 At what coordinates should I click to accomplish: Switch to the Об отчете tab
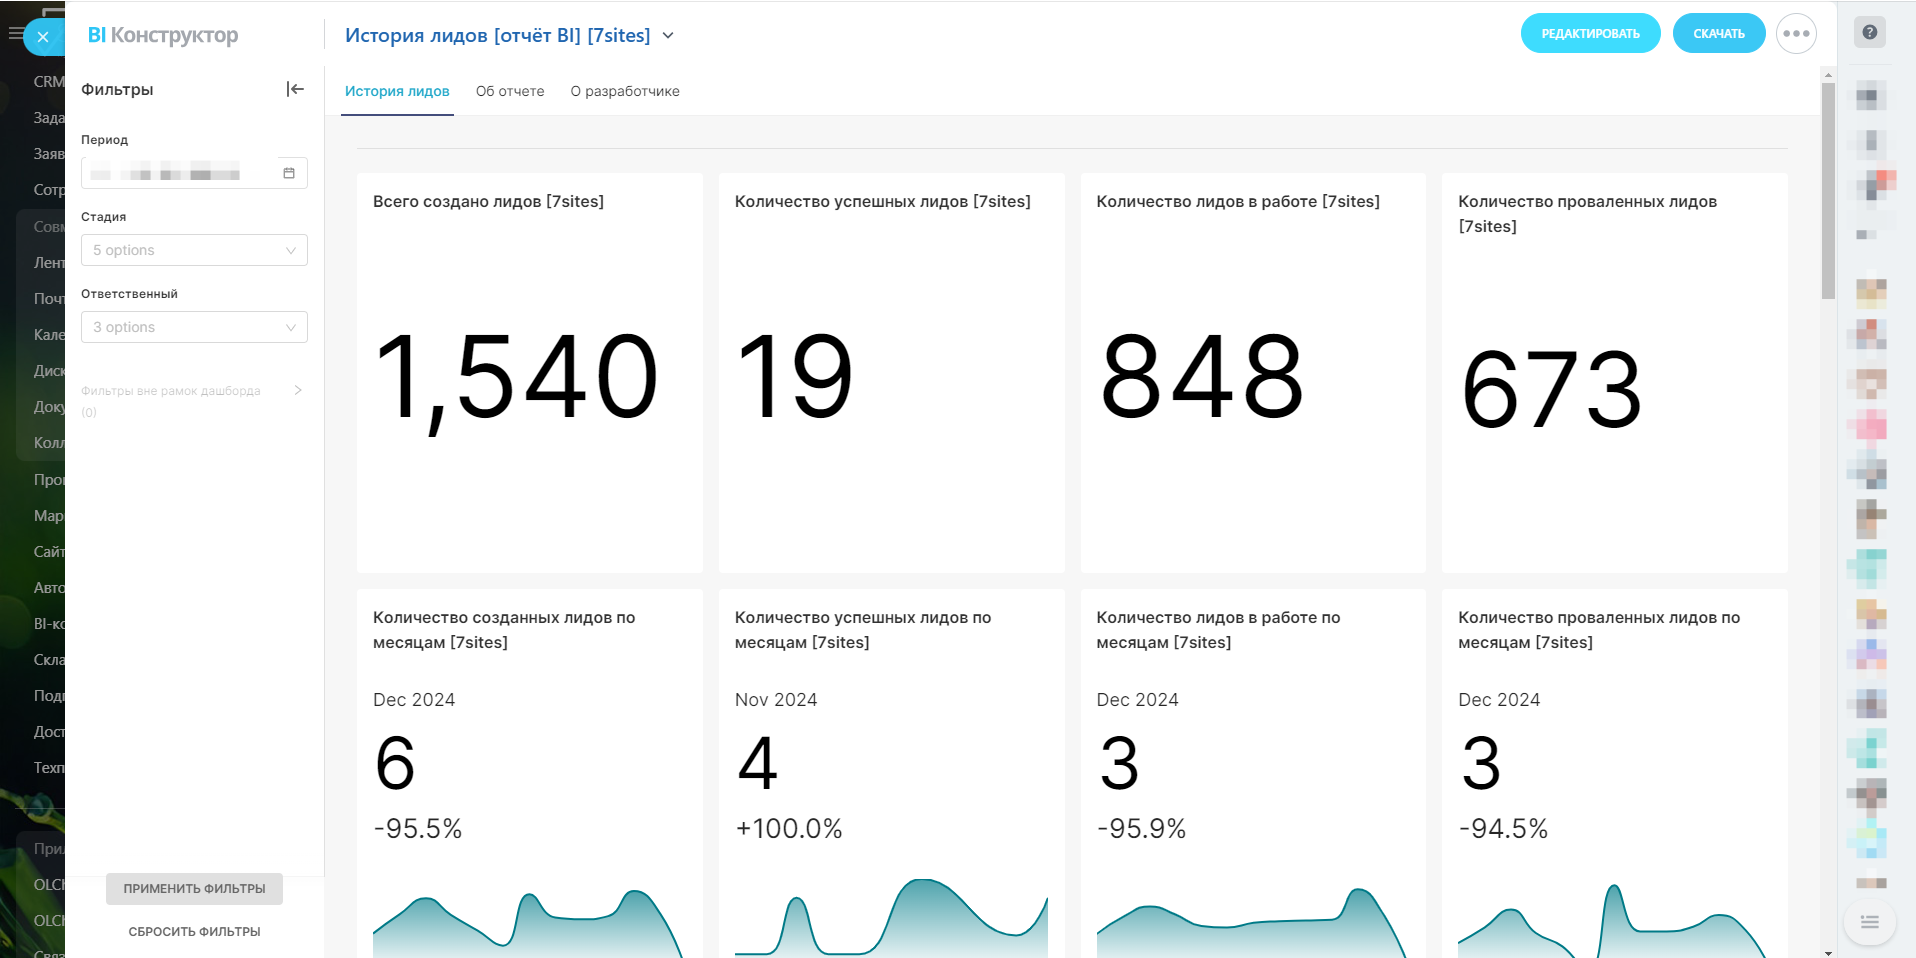coord(510,91)
